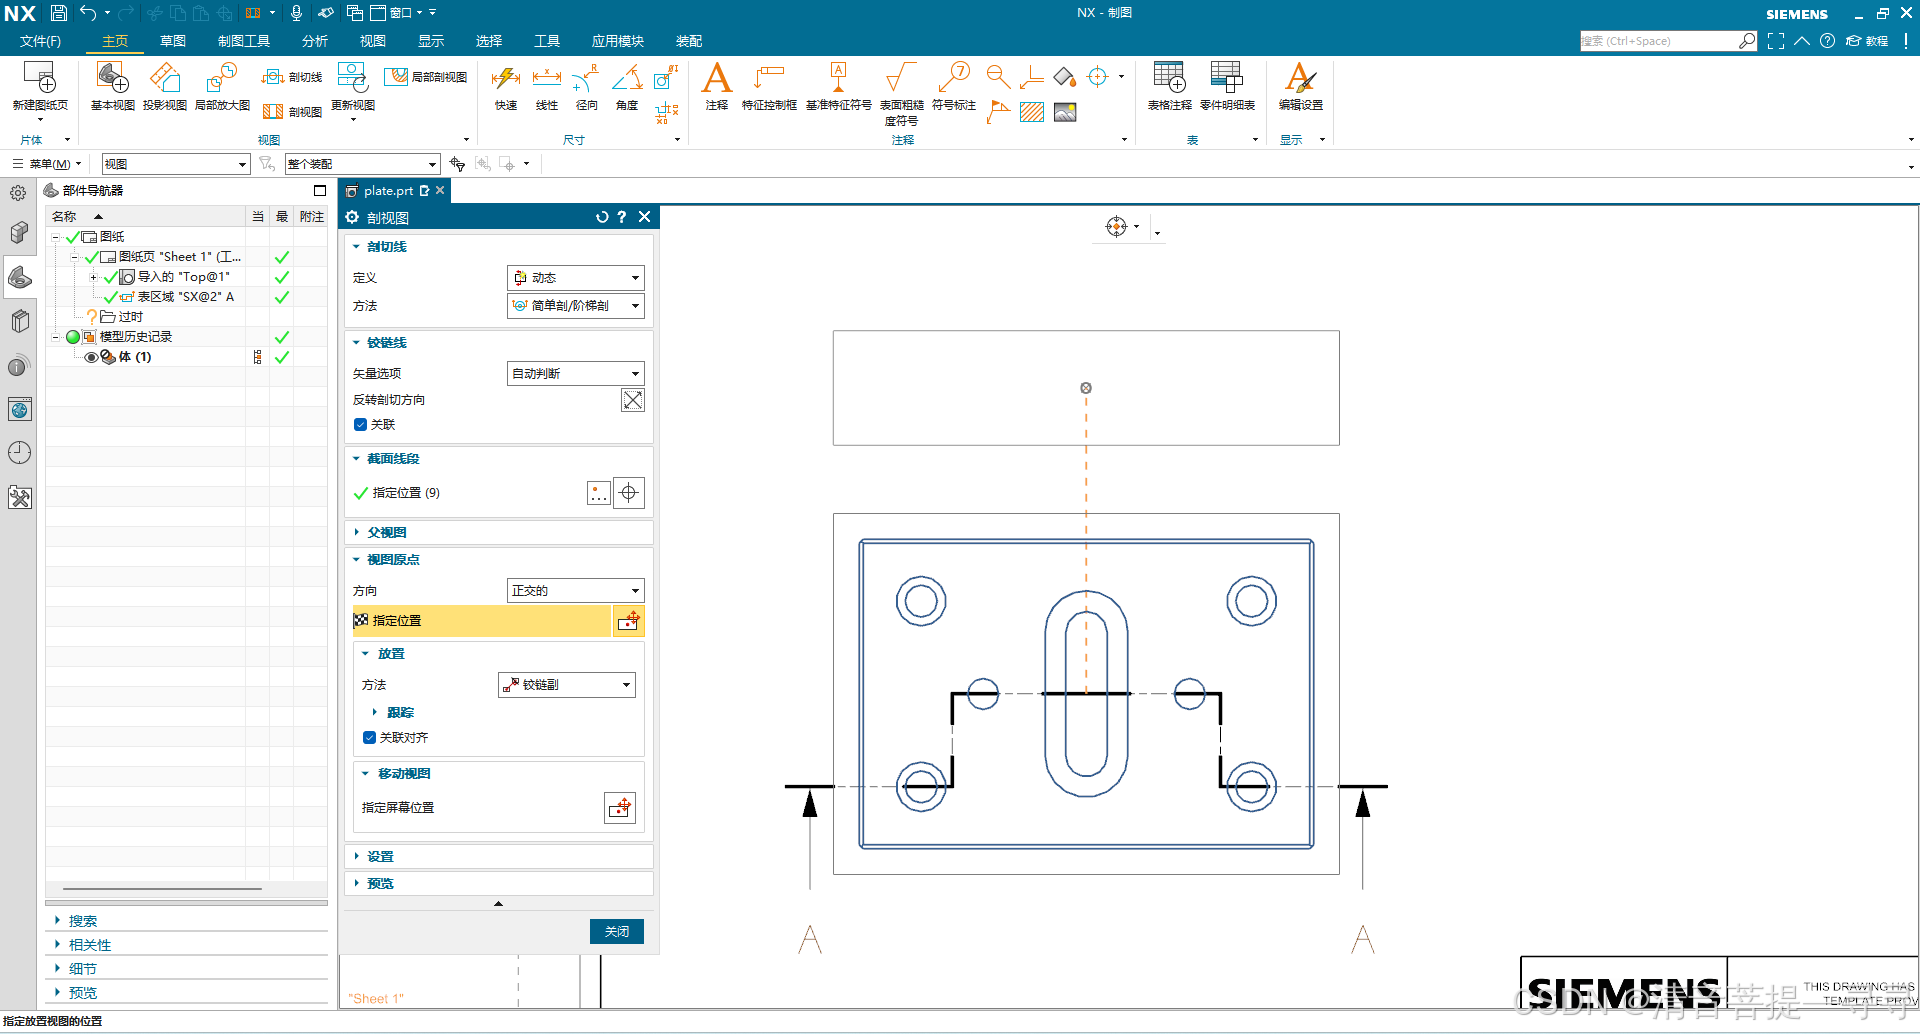Image resolution: width=1920 pixels, height=1034 pixels.
Task: Open the 矢量选项 dropdown showing 自动判断
Action: coord(576,373)
